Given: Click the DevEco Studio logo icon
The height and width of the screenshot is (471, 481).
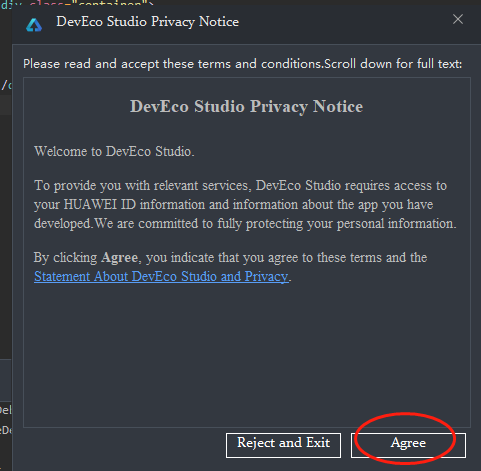Looking at the screenshot, I should click(34, 25).
